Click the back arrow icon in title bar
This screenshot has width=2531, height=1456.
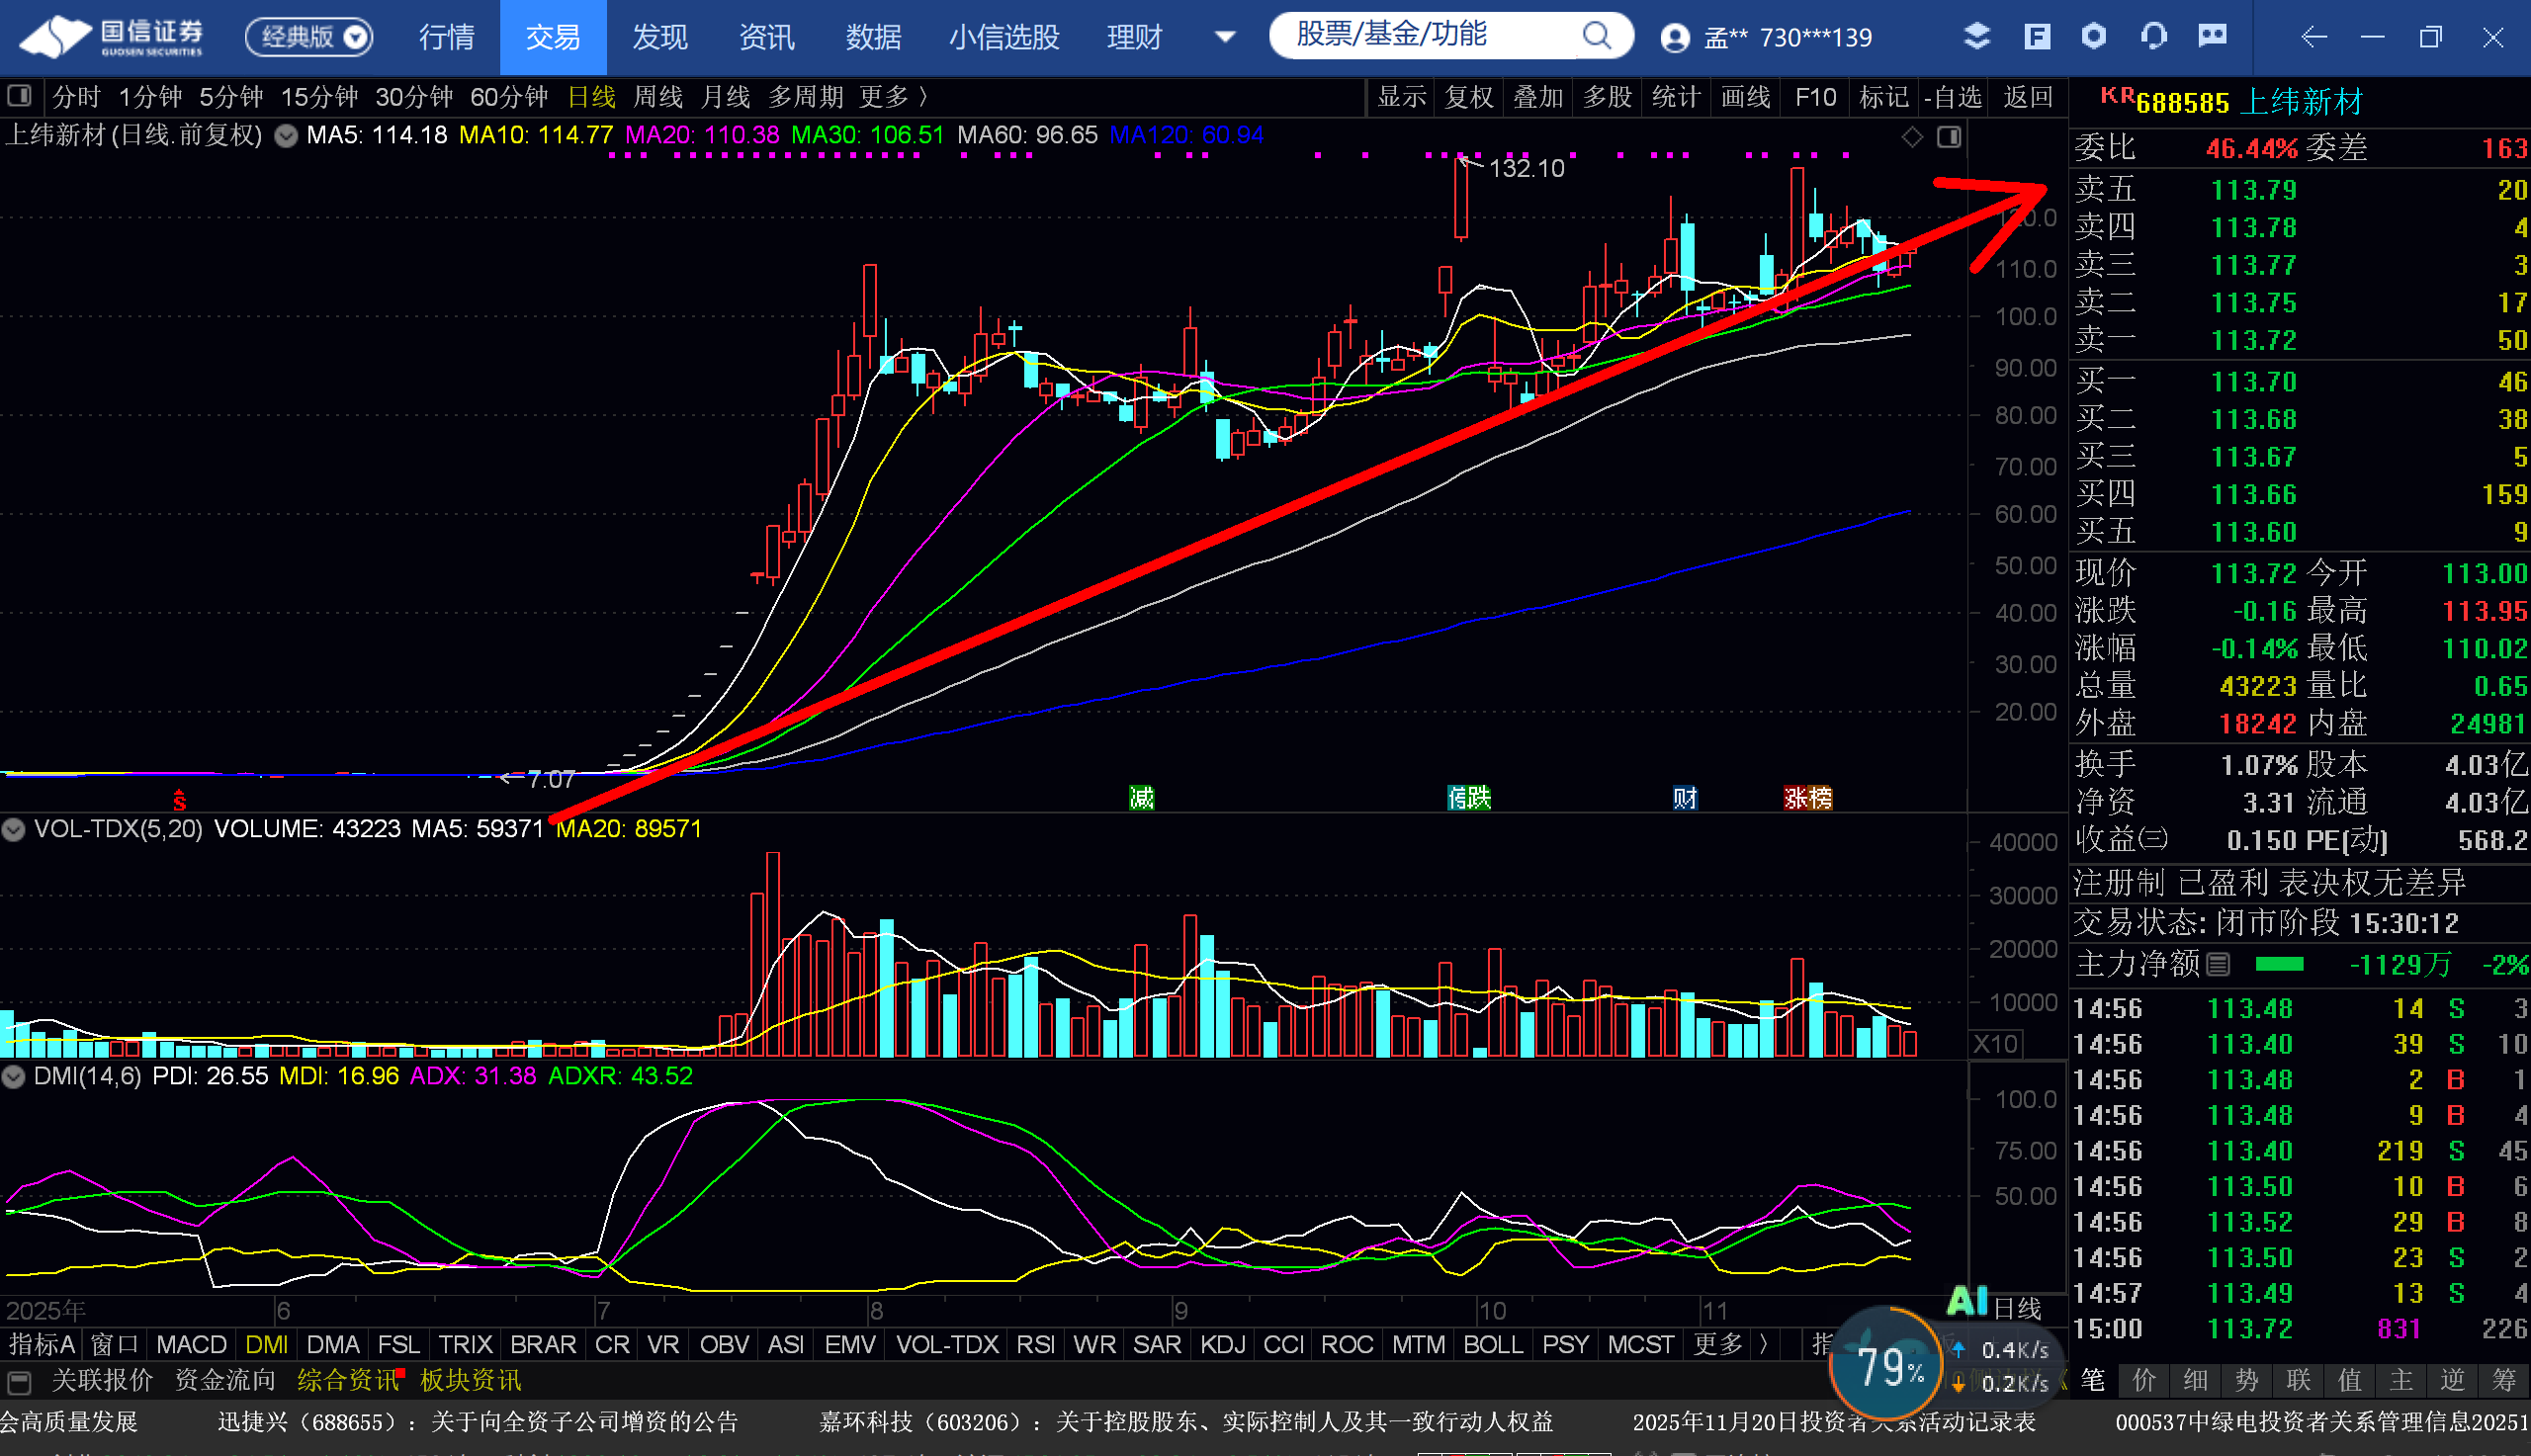click(2313, 37)
